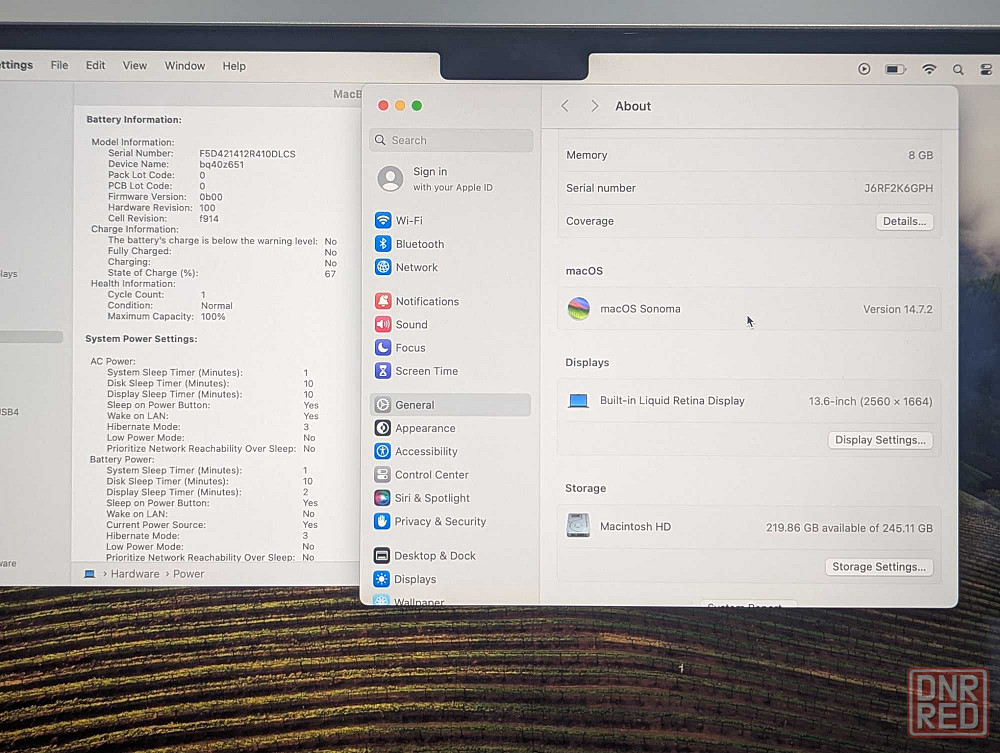Image resolution: width=1000 pixels, height=753 pixels.
Task: Open Storage Settings button
Action: point(879,567)
